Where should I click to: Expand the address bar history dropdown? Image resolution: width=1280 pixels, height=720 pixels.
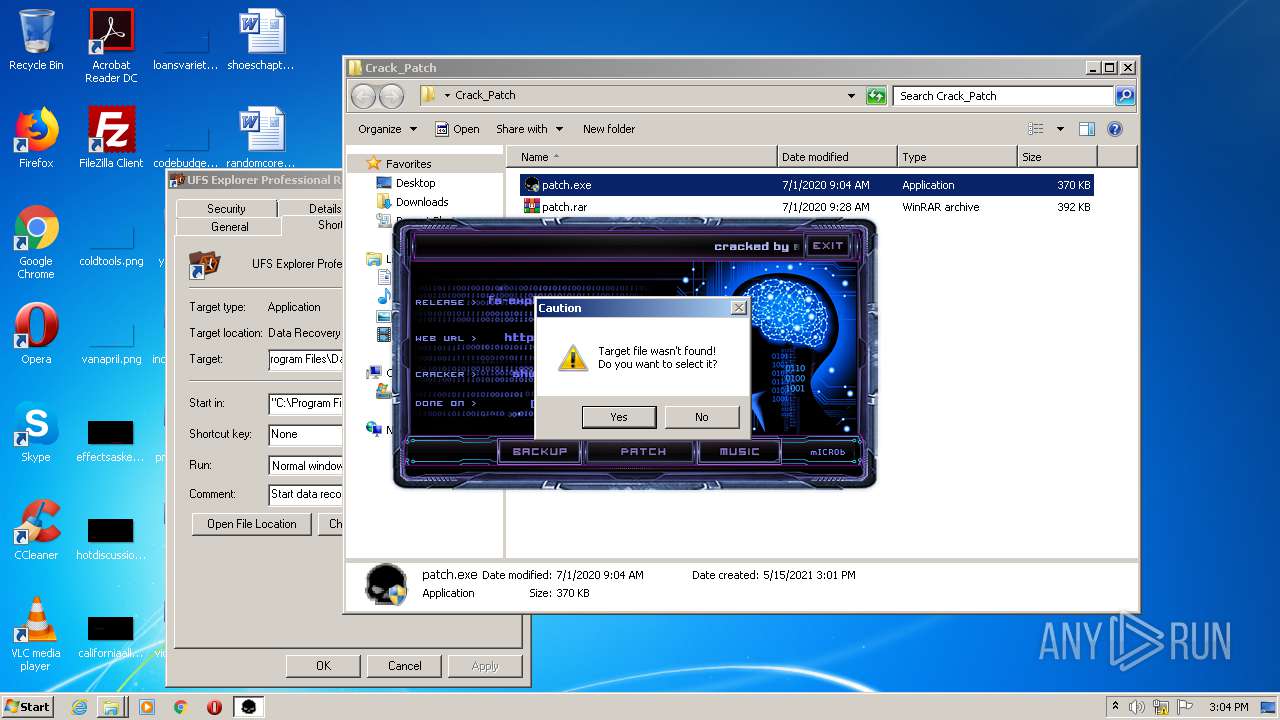tap(851, 96)
